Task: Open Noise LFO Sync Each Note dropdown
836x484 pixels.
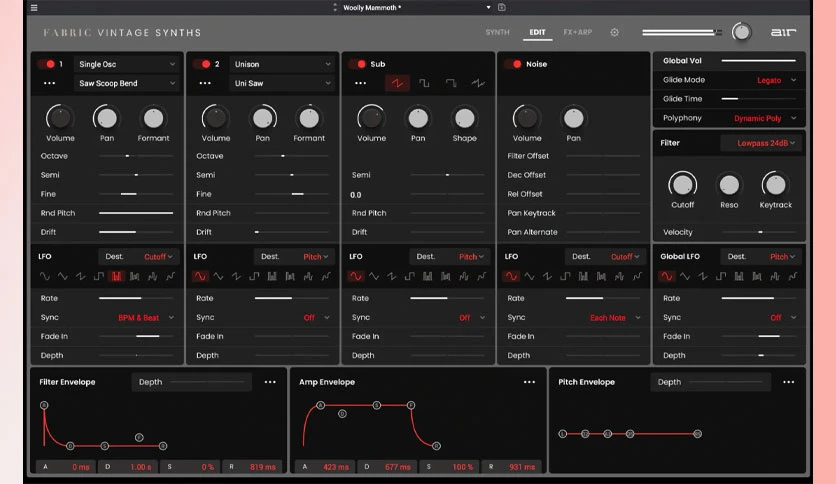Action: coord(615,318)
